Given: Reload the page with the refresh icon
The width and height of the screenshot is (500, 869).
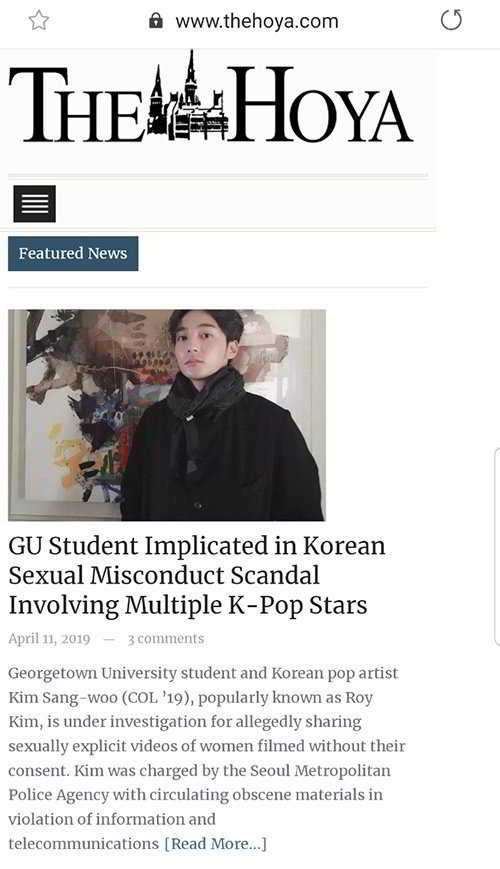Looking at the screenshot, I should click(x=451, y=21).
